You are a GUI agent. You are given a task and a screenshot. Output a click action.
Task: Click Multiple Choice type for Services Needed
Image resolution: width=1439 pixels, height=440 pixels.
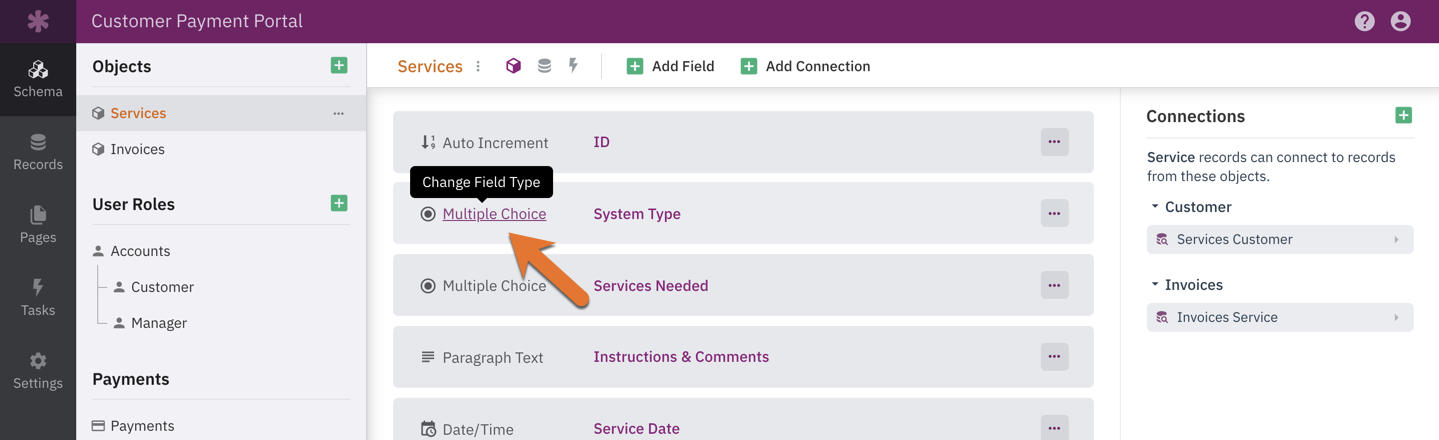pos(494,286)
